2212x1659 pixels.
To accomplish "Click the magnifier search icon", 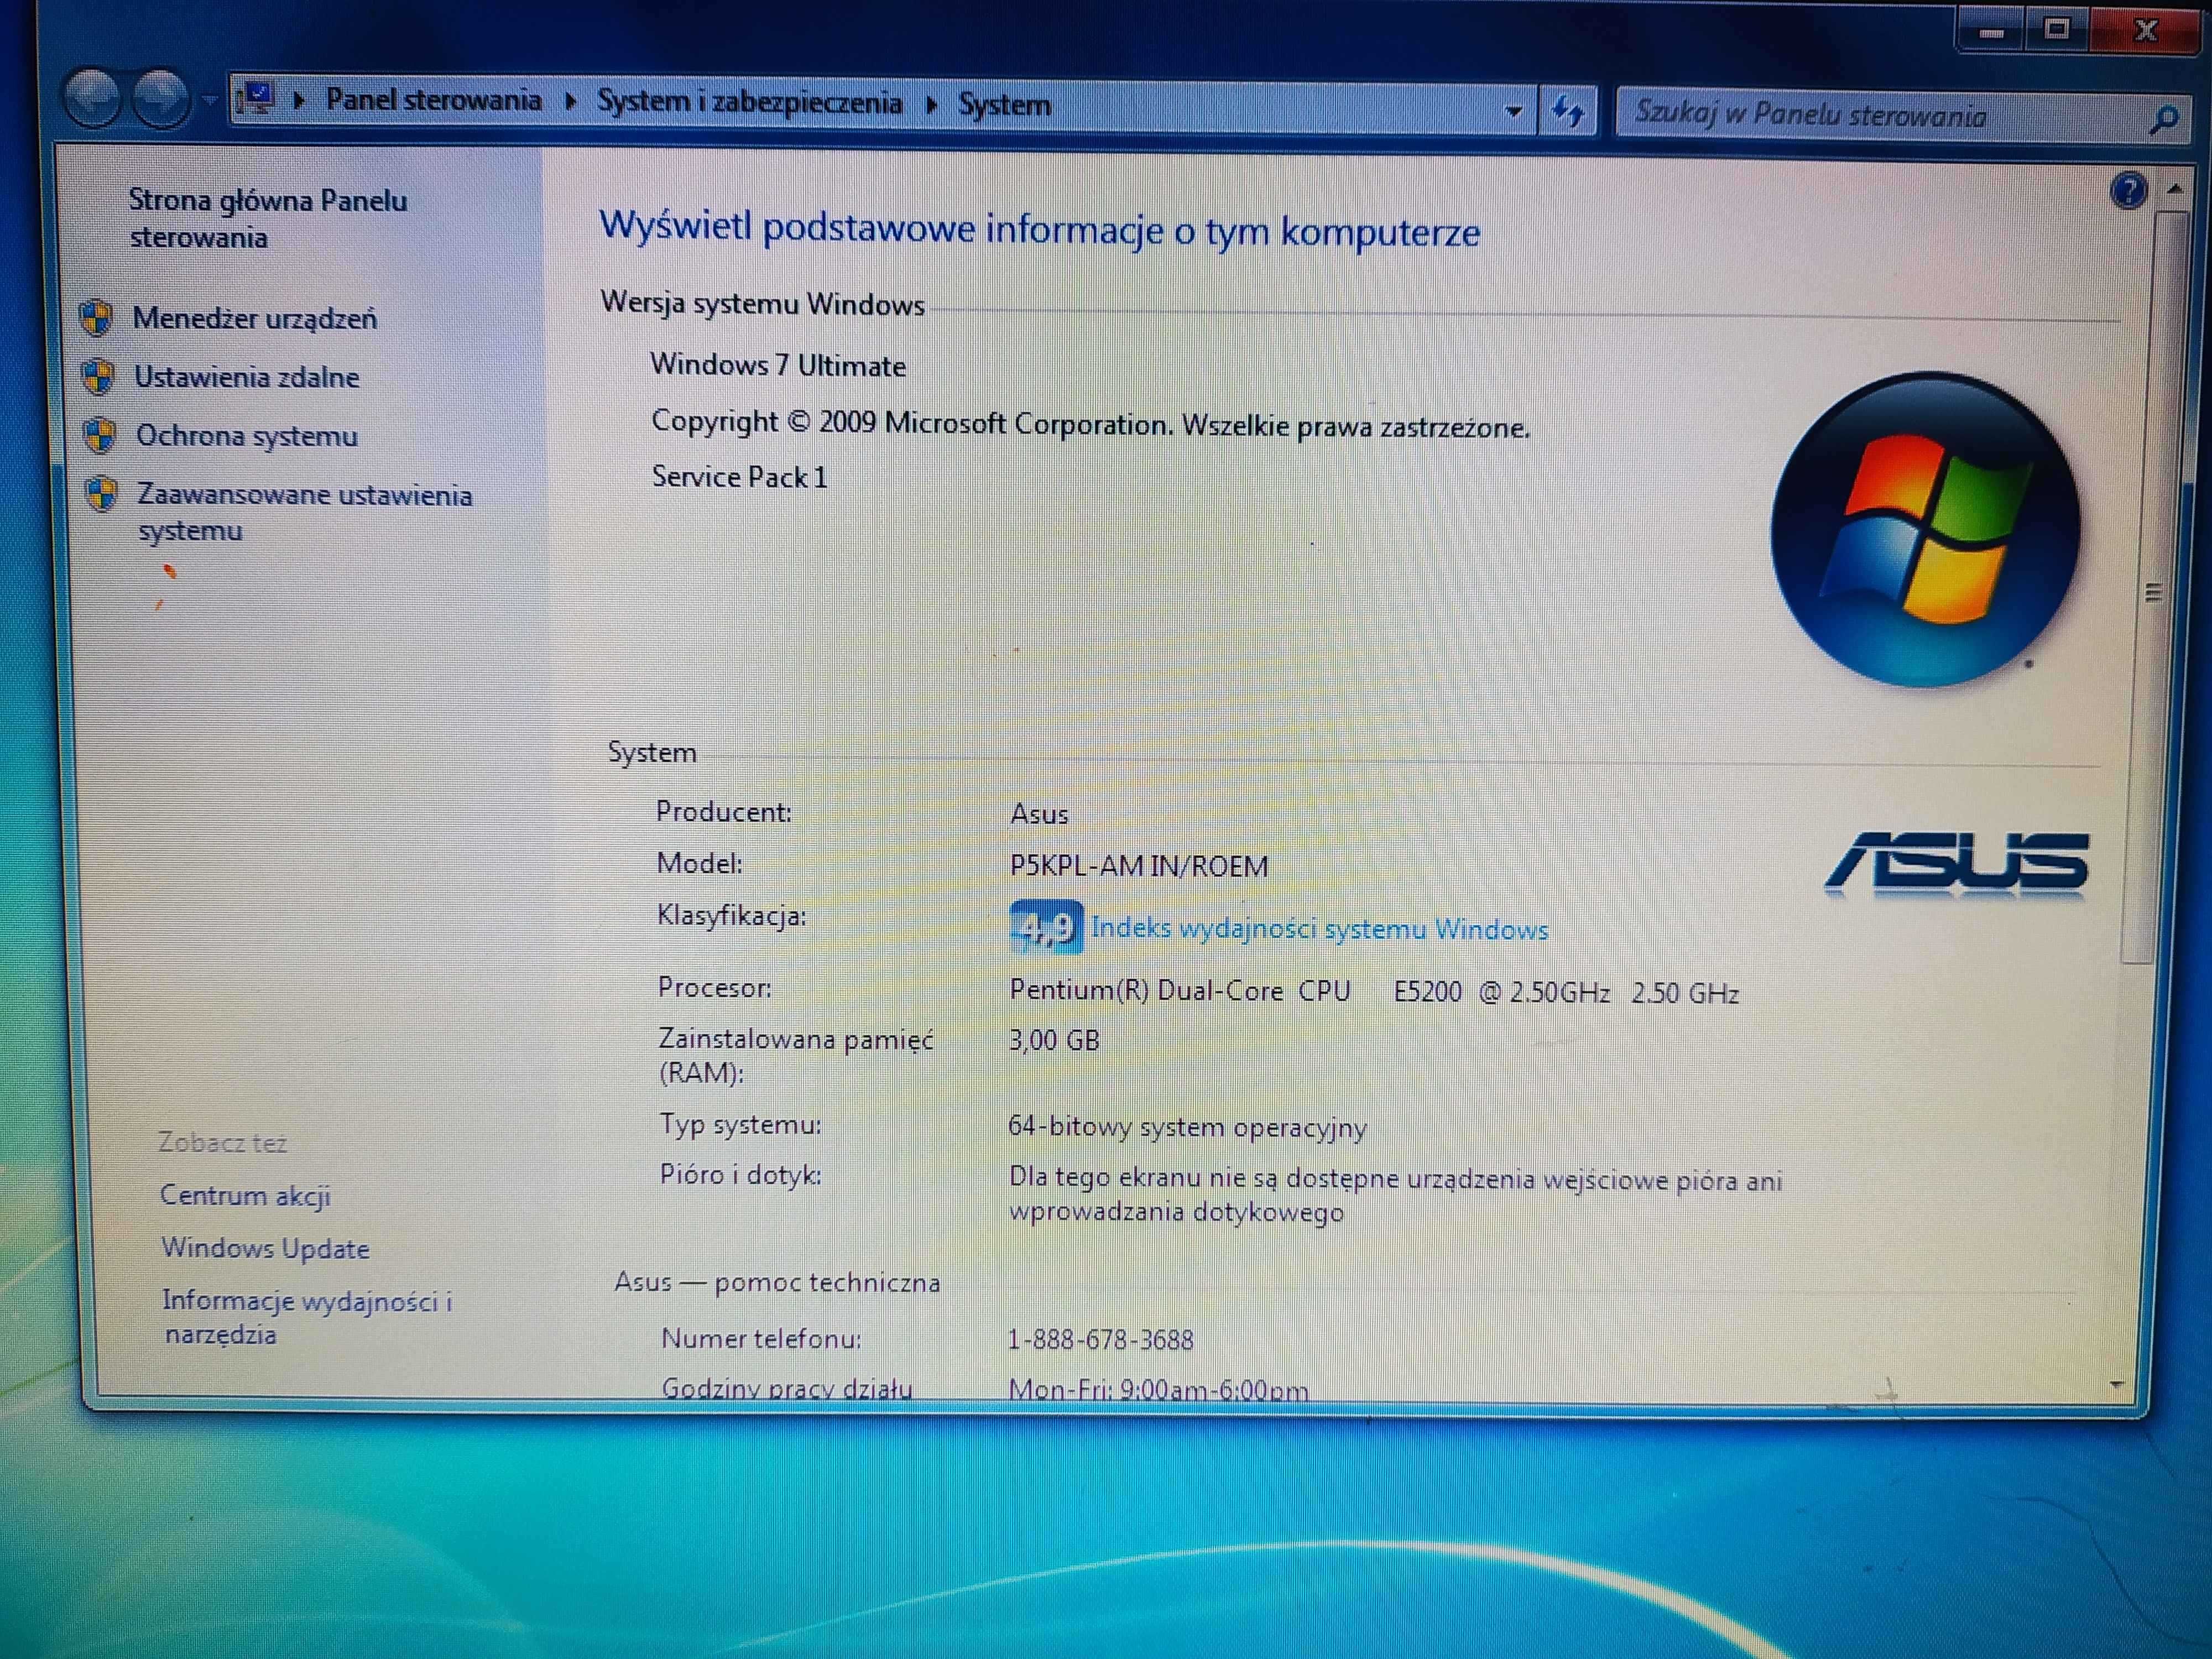I will pos(2163,120).
